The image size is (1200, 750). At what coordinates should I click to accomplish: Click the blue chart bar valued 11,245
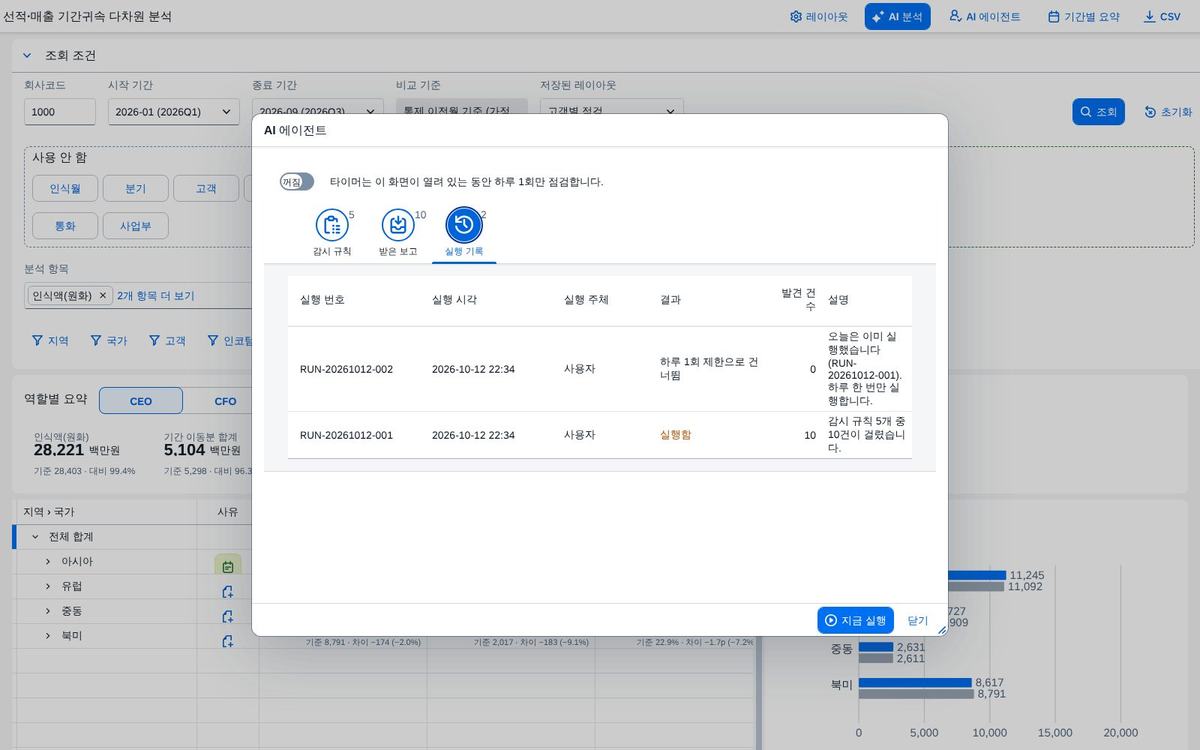click(x=976, y=575)
